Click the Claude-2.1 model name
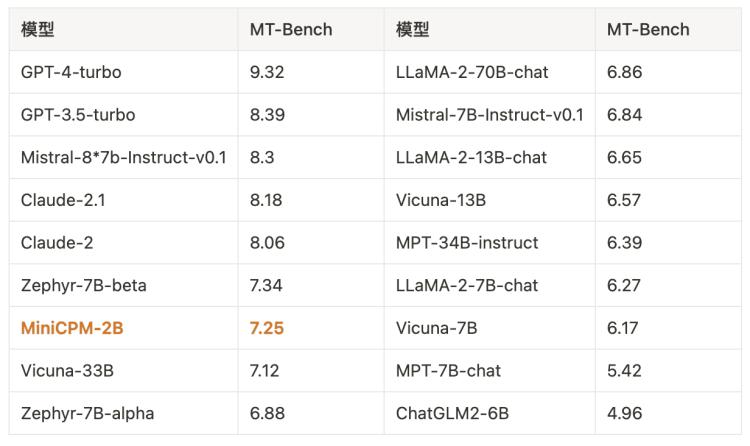This screenshot has height=446, width=750. [63, 200]
